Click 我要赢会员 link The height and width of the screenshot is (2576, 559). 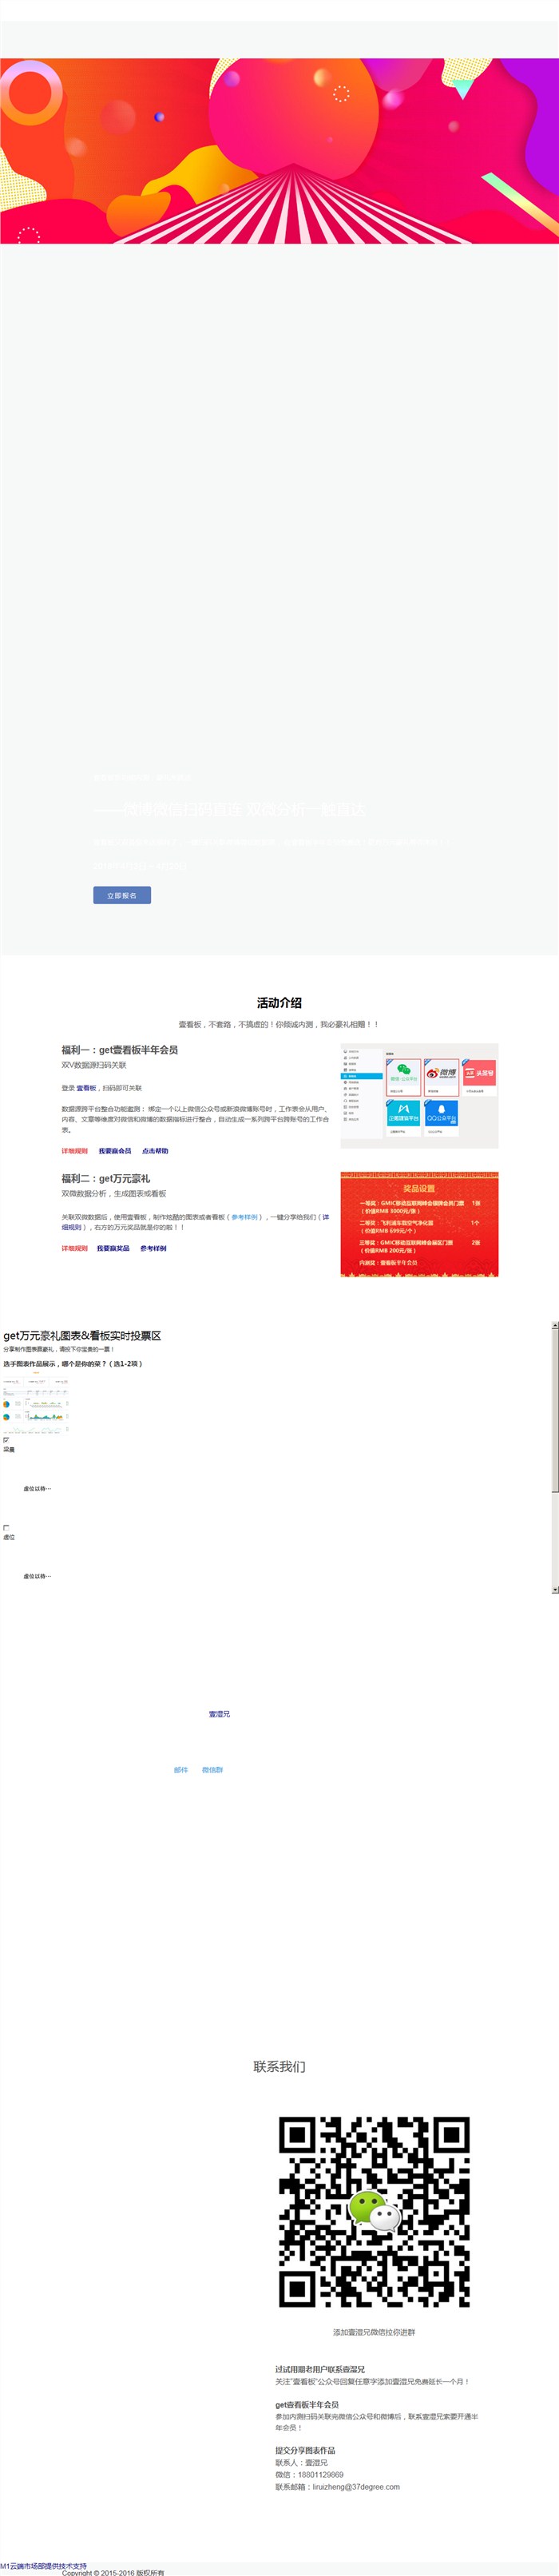point(115,1151)
